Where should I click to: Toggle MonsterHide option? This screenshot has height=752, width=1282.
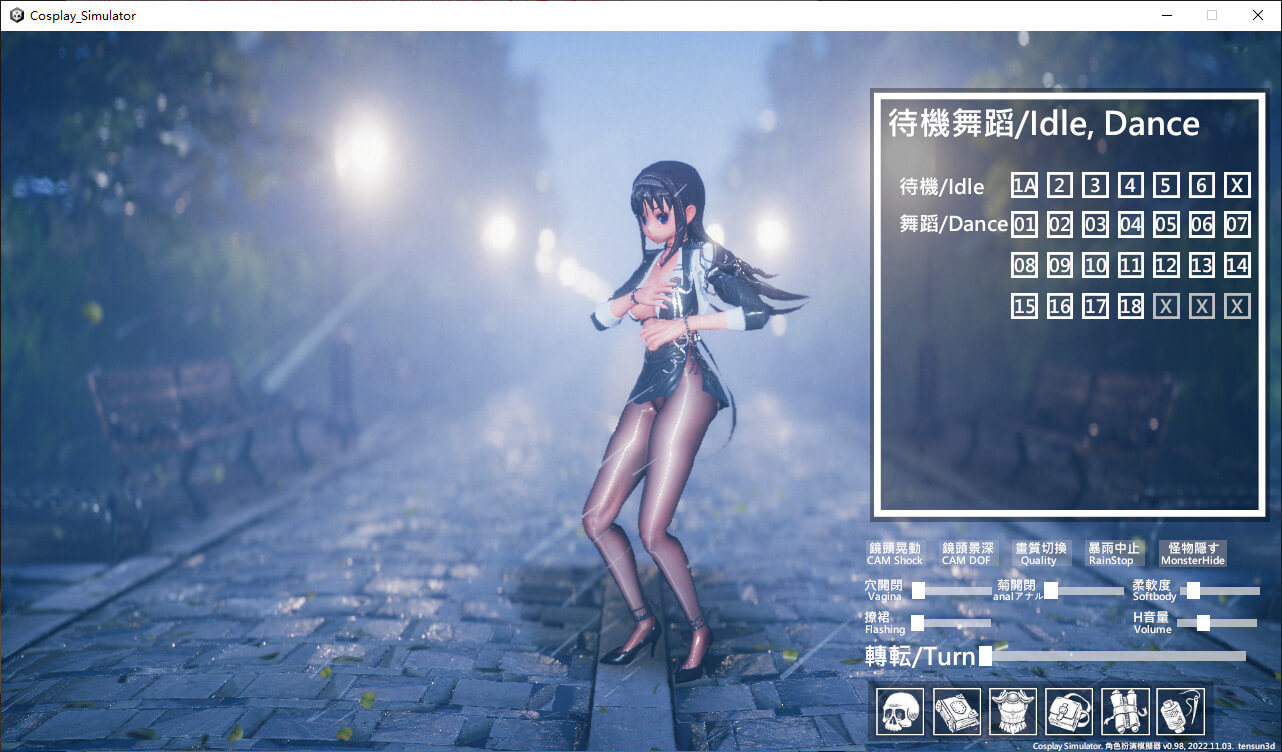pos(1192,553)
